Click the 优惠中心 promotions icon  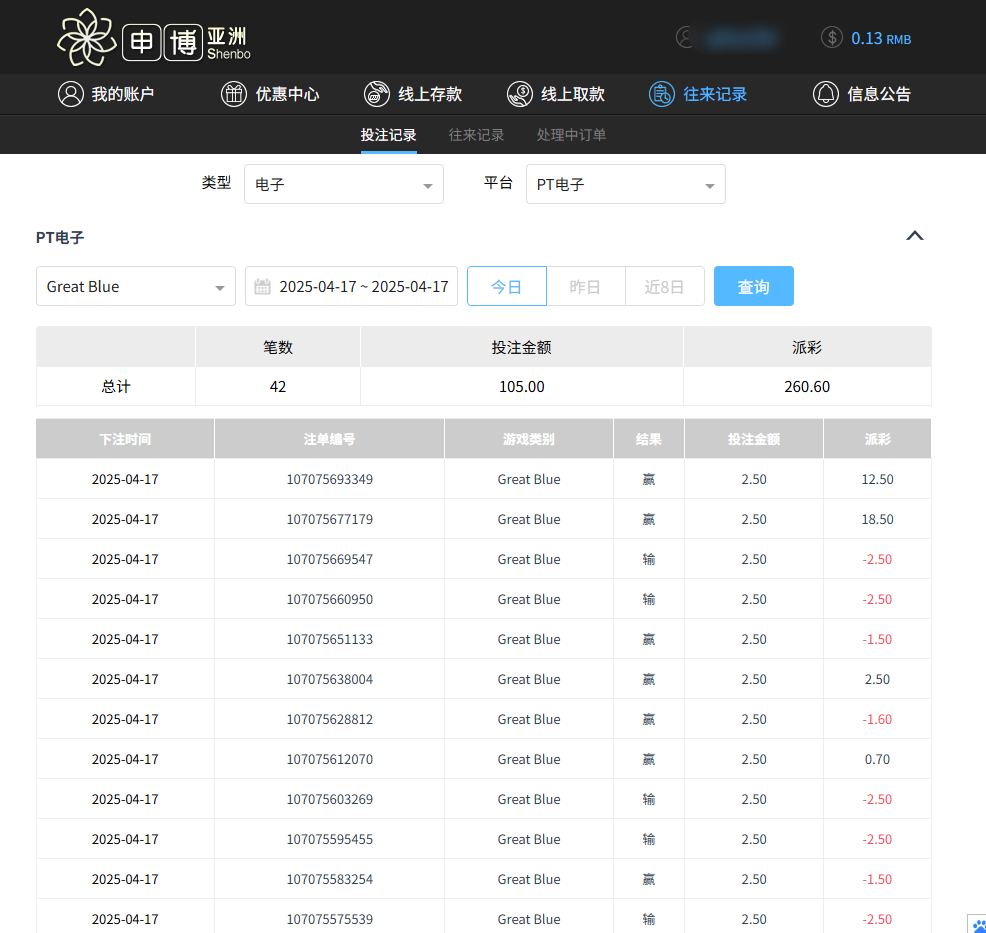click(x=234, y=94)
